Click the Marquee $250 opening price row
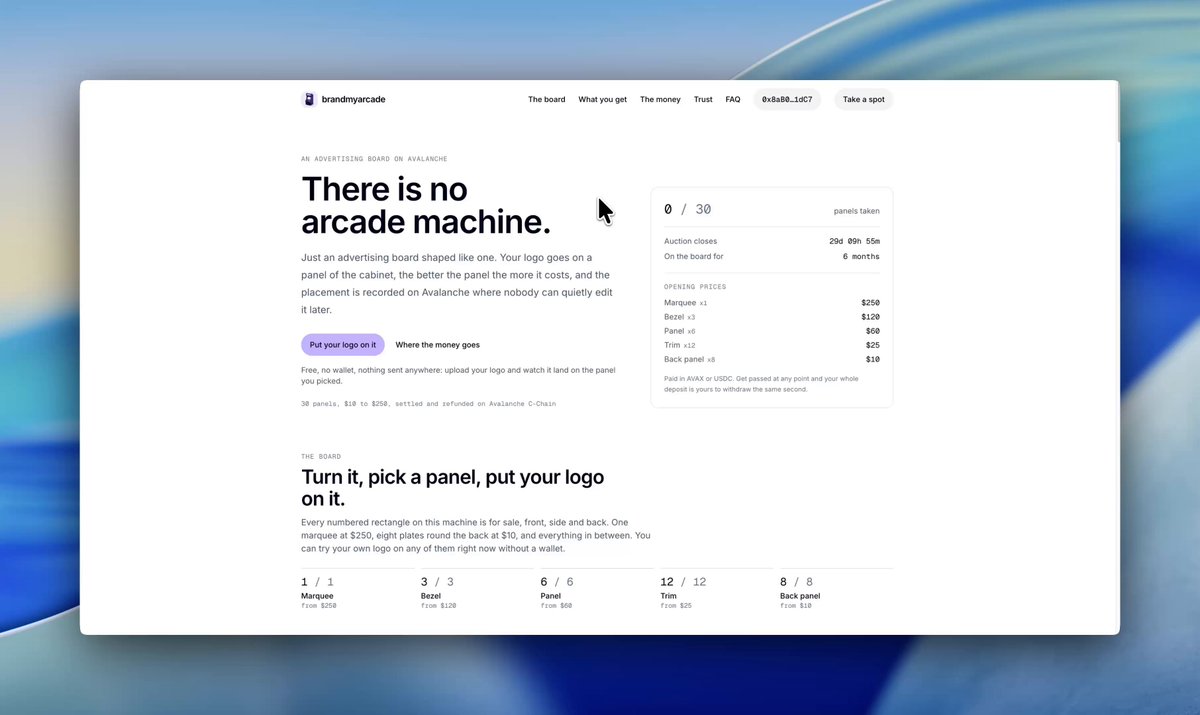This screenshot has width=1200, height=715. [x=772, y=302]
